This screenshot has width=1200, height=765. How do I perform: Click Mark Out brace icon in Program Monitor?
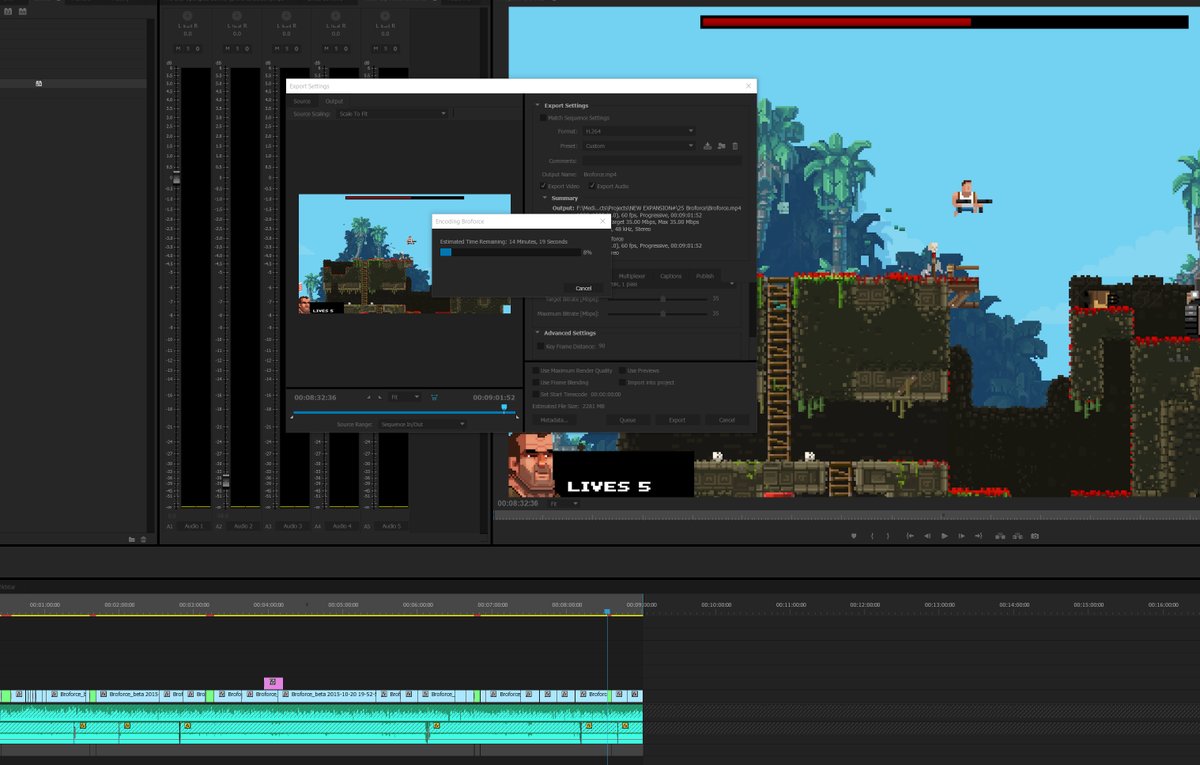coord(887,536)
